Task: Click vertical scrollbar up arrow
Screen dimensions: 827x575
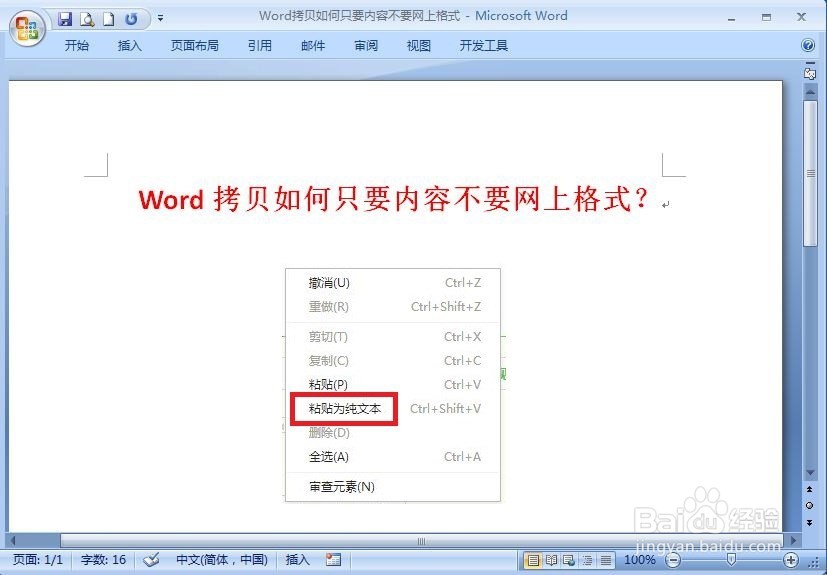Action: (810, 91)
